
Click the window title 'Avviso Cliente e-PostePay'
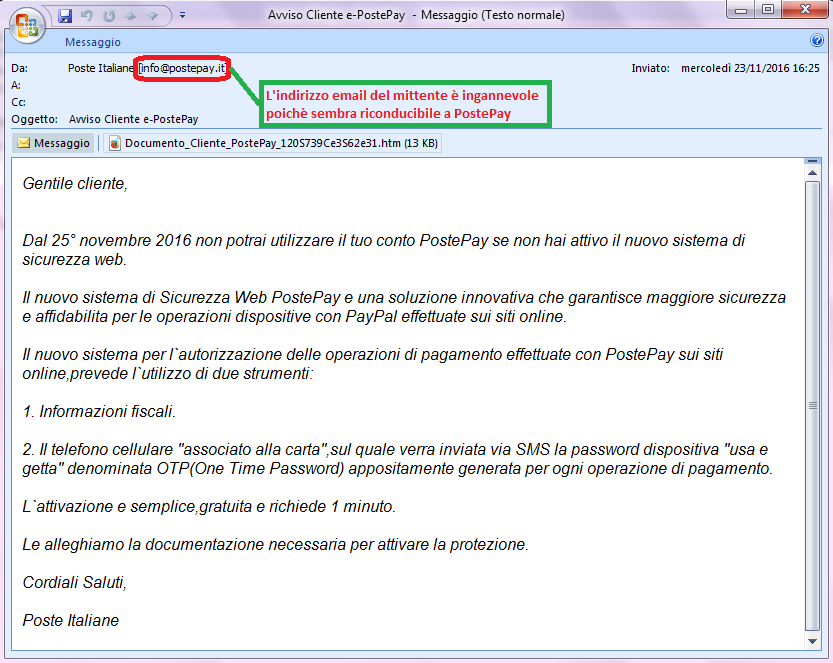[336, 15]
